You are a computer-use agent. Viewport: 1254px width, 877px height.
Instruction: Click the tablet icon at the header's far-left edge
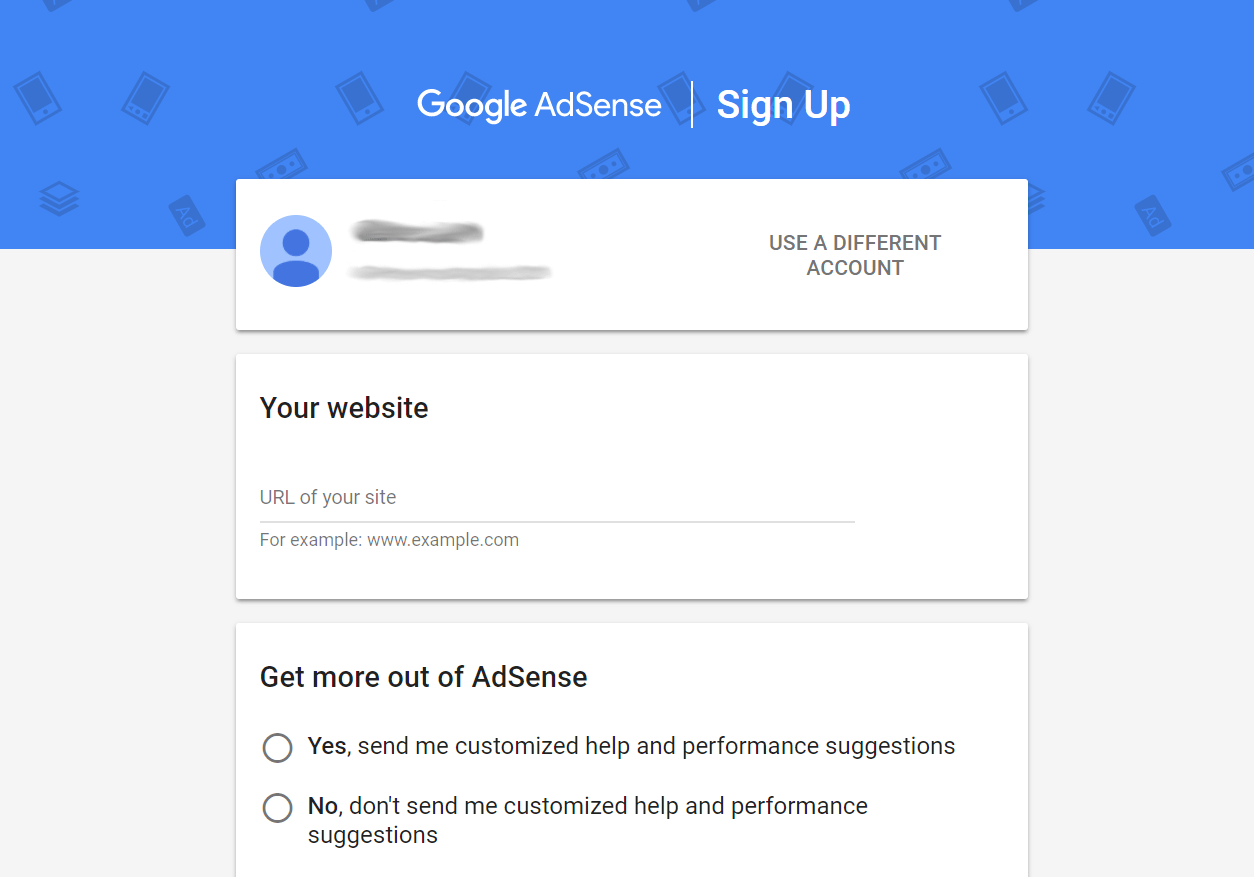click(37, 97)
